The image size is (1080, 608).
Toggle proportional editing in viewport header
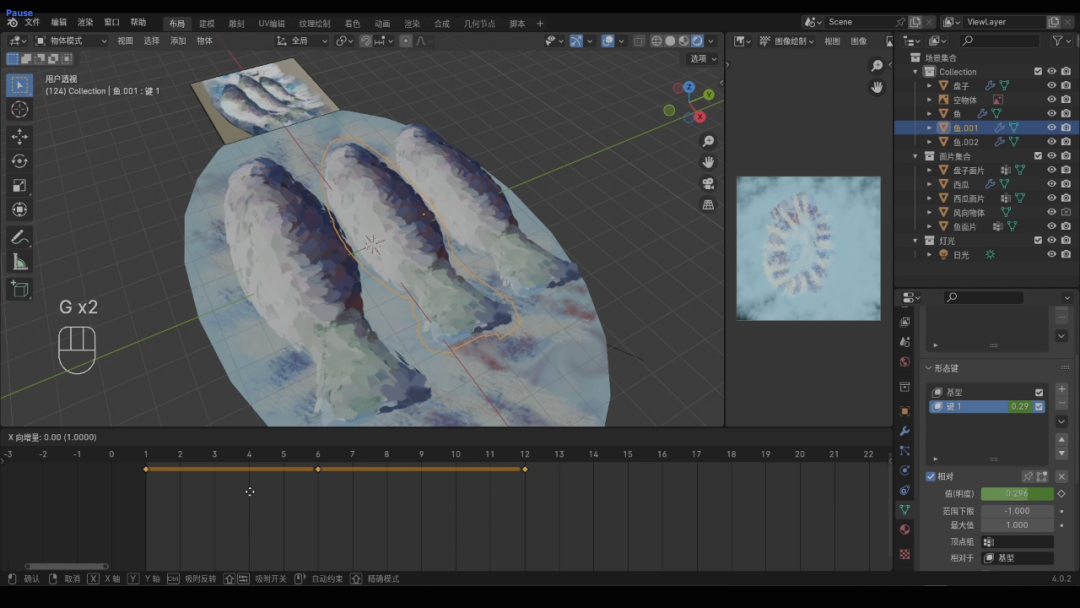(x=406, y=41)
